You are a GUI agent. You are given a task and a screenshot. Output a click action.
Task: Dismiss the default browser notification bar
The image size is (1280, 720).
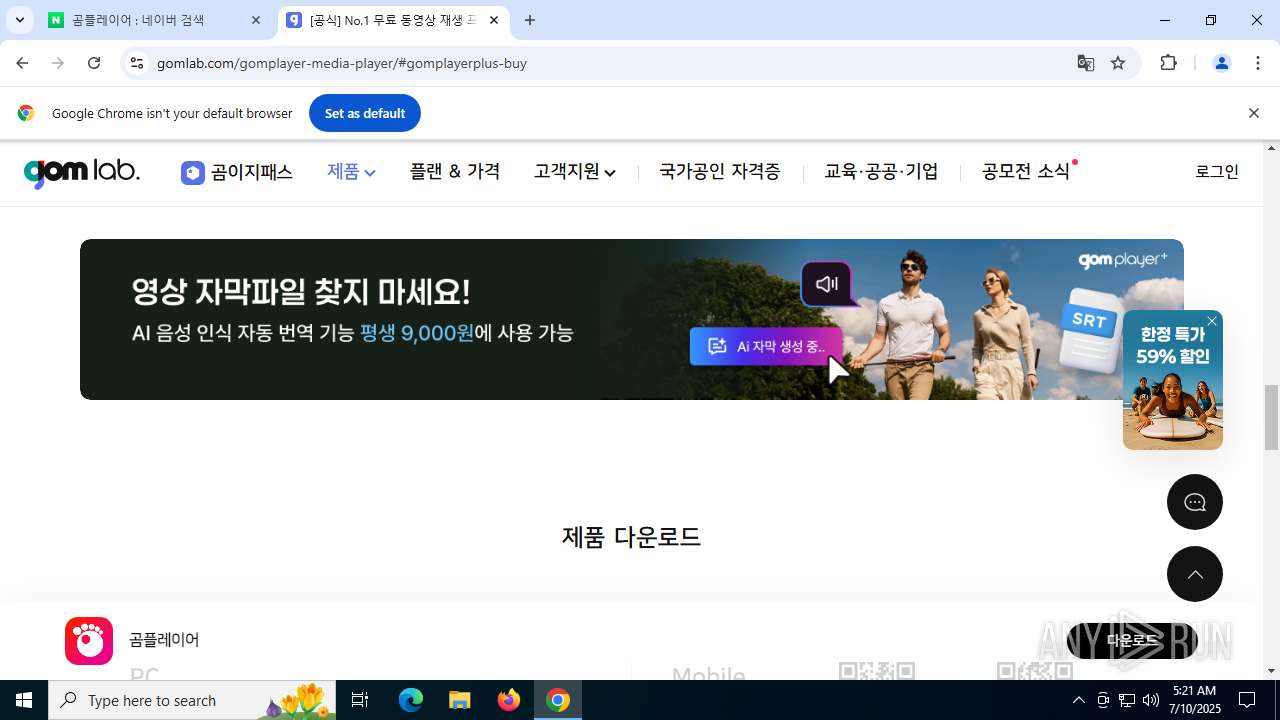(x=1253, y=113)
